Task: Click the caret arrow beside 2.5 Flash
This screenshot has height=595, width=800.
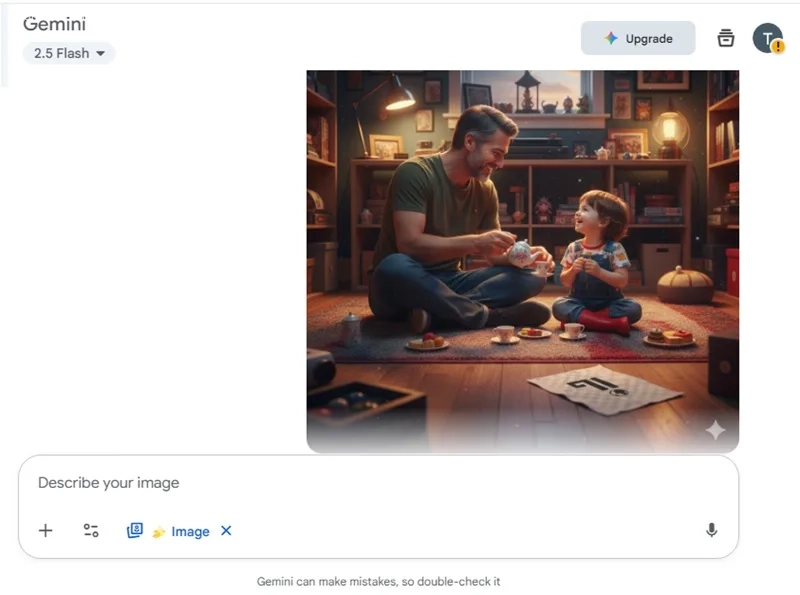Action: [x=101, y=53]
